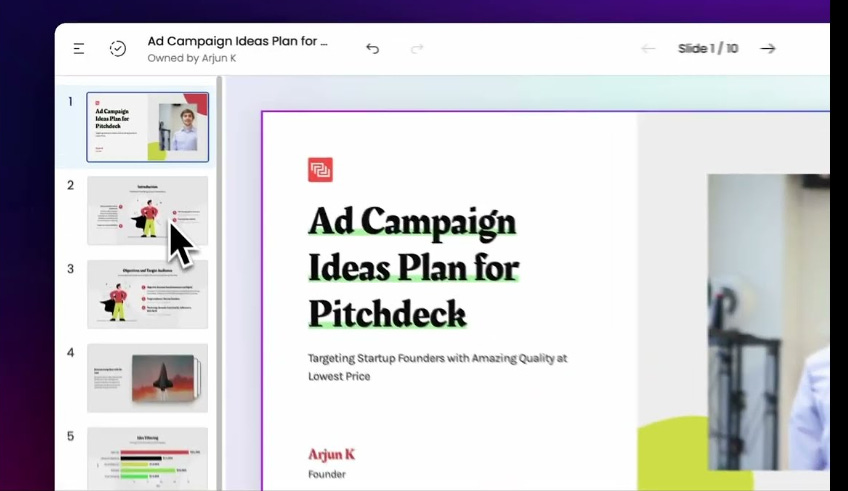This screenshot has width=848, height=491.
Task: Click the 'Ad Campaign Ideas Plan for Pitchdeck' heading
Action: tap(414, 267)
